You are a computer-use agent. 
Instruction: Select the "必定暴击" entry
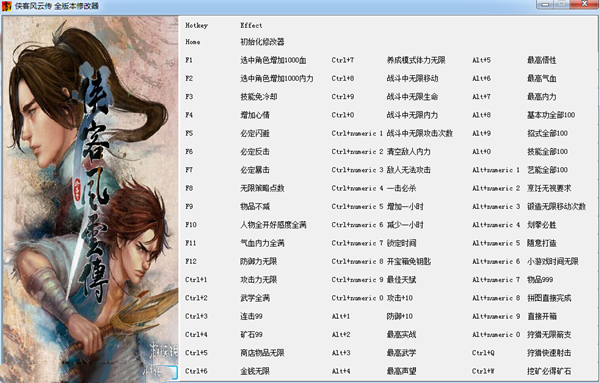(x=255, y=170)
